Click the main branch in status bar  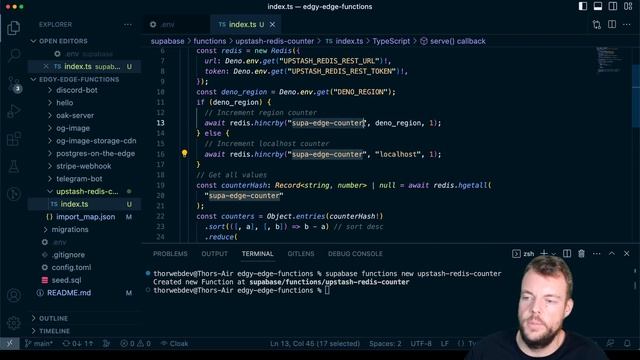39,344
